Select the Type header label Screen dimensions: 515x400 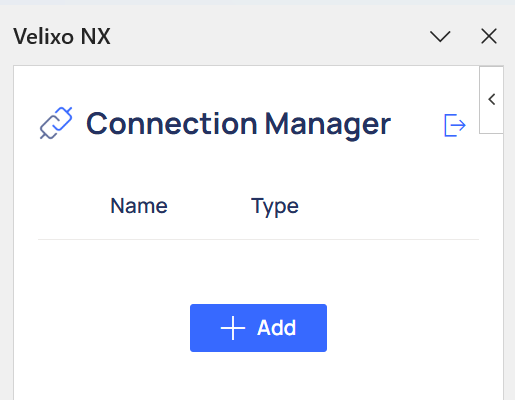point(275,206)
